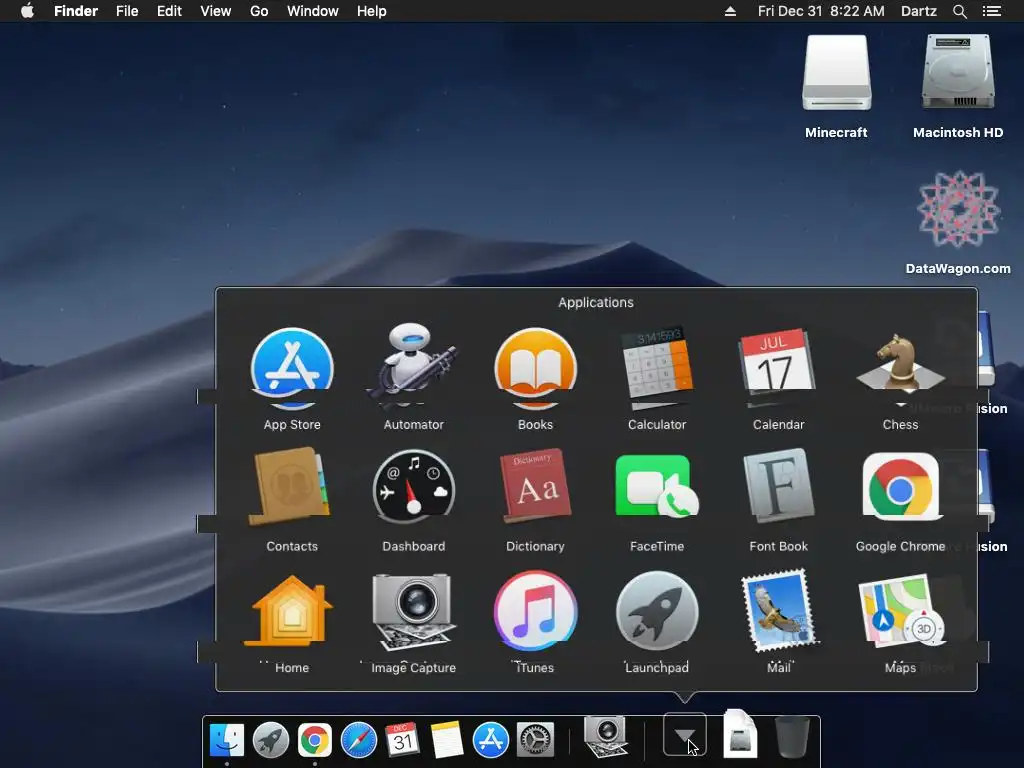Collapse the Applications stack arrow in Dock
The width and height of the screenshot is (1024, 768).
pyautogui.click(x=684, y=734)
